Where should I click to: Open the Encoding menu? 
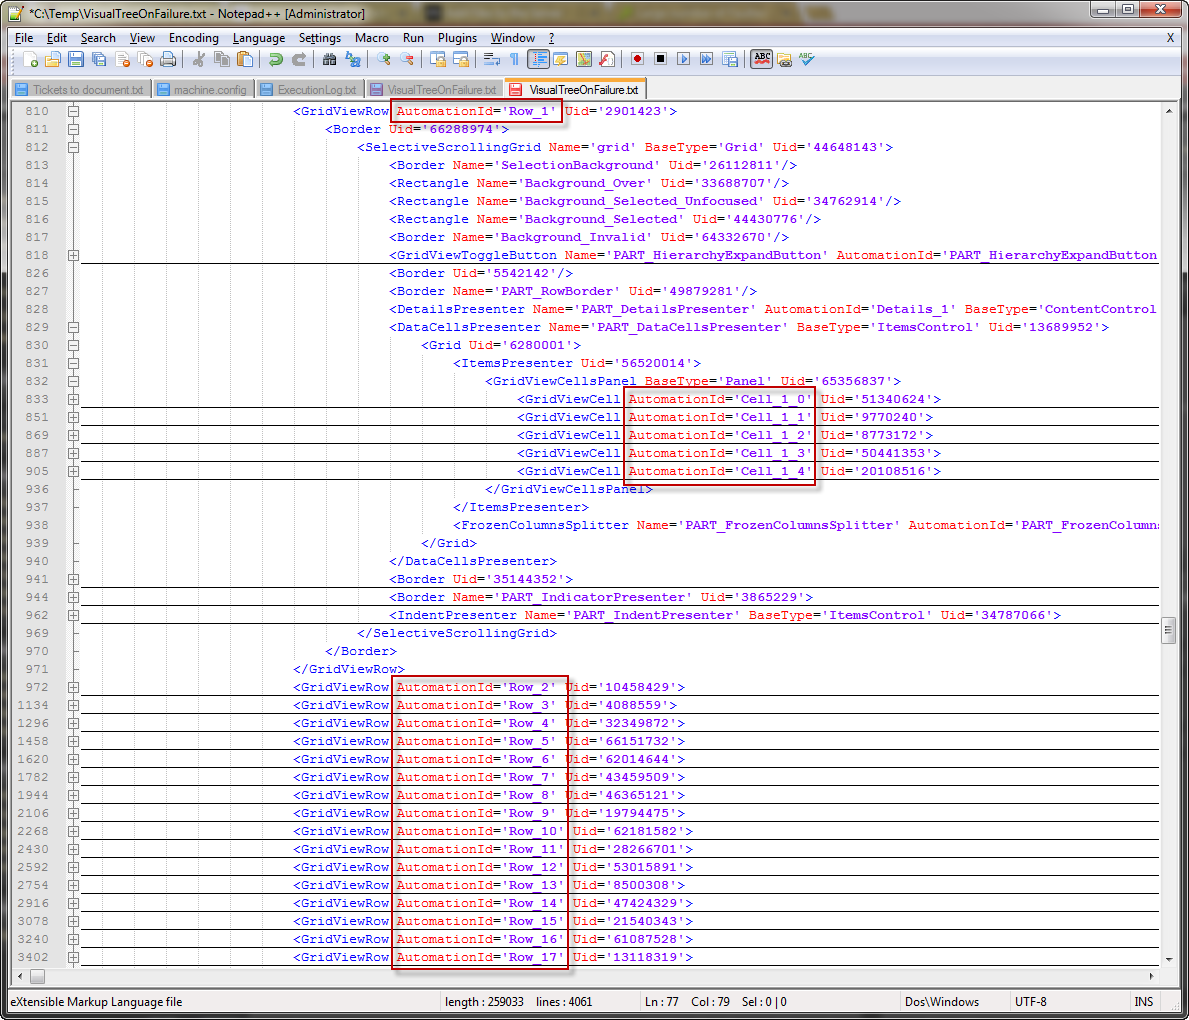click(193, 38)
